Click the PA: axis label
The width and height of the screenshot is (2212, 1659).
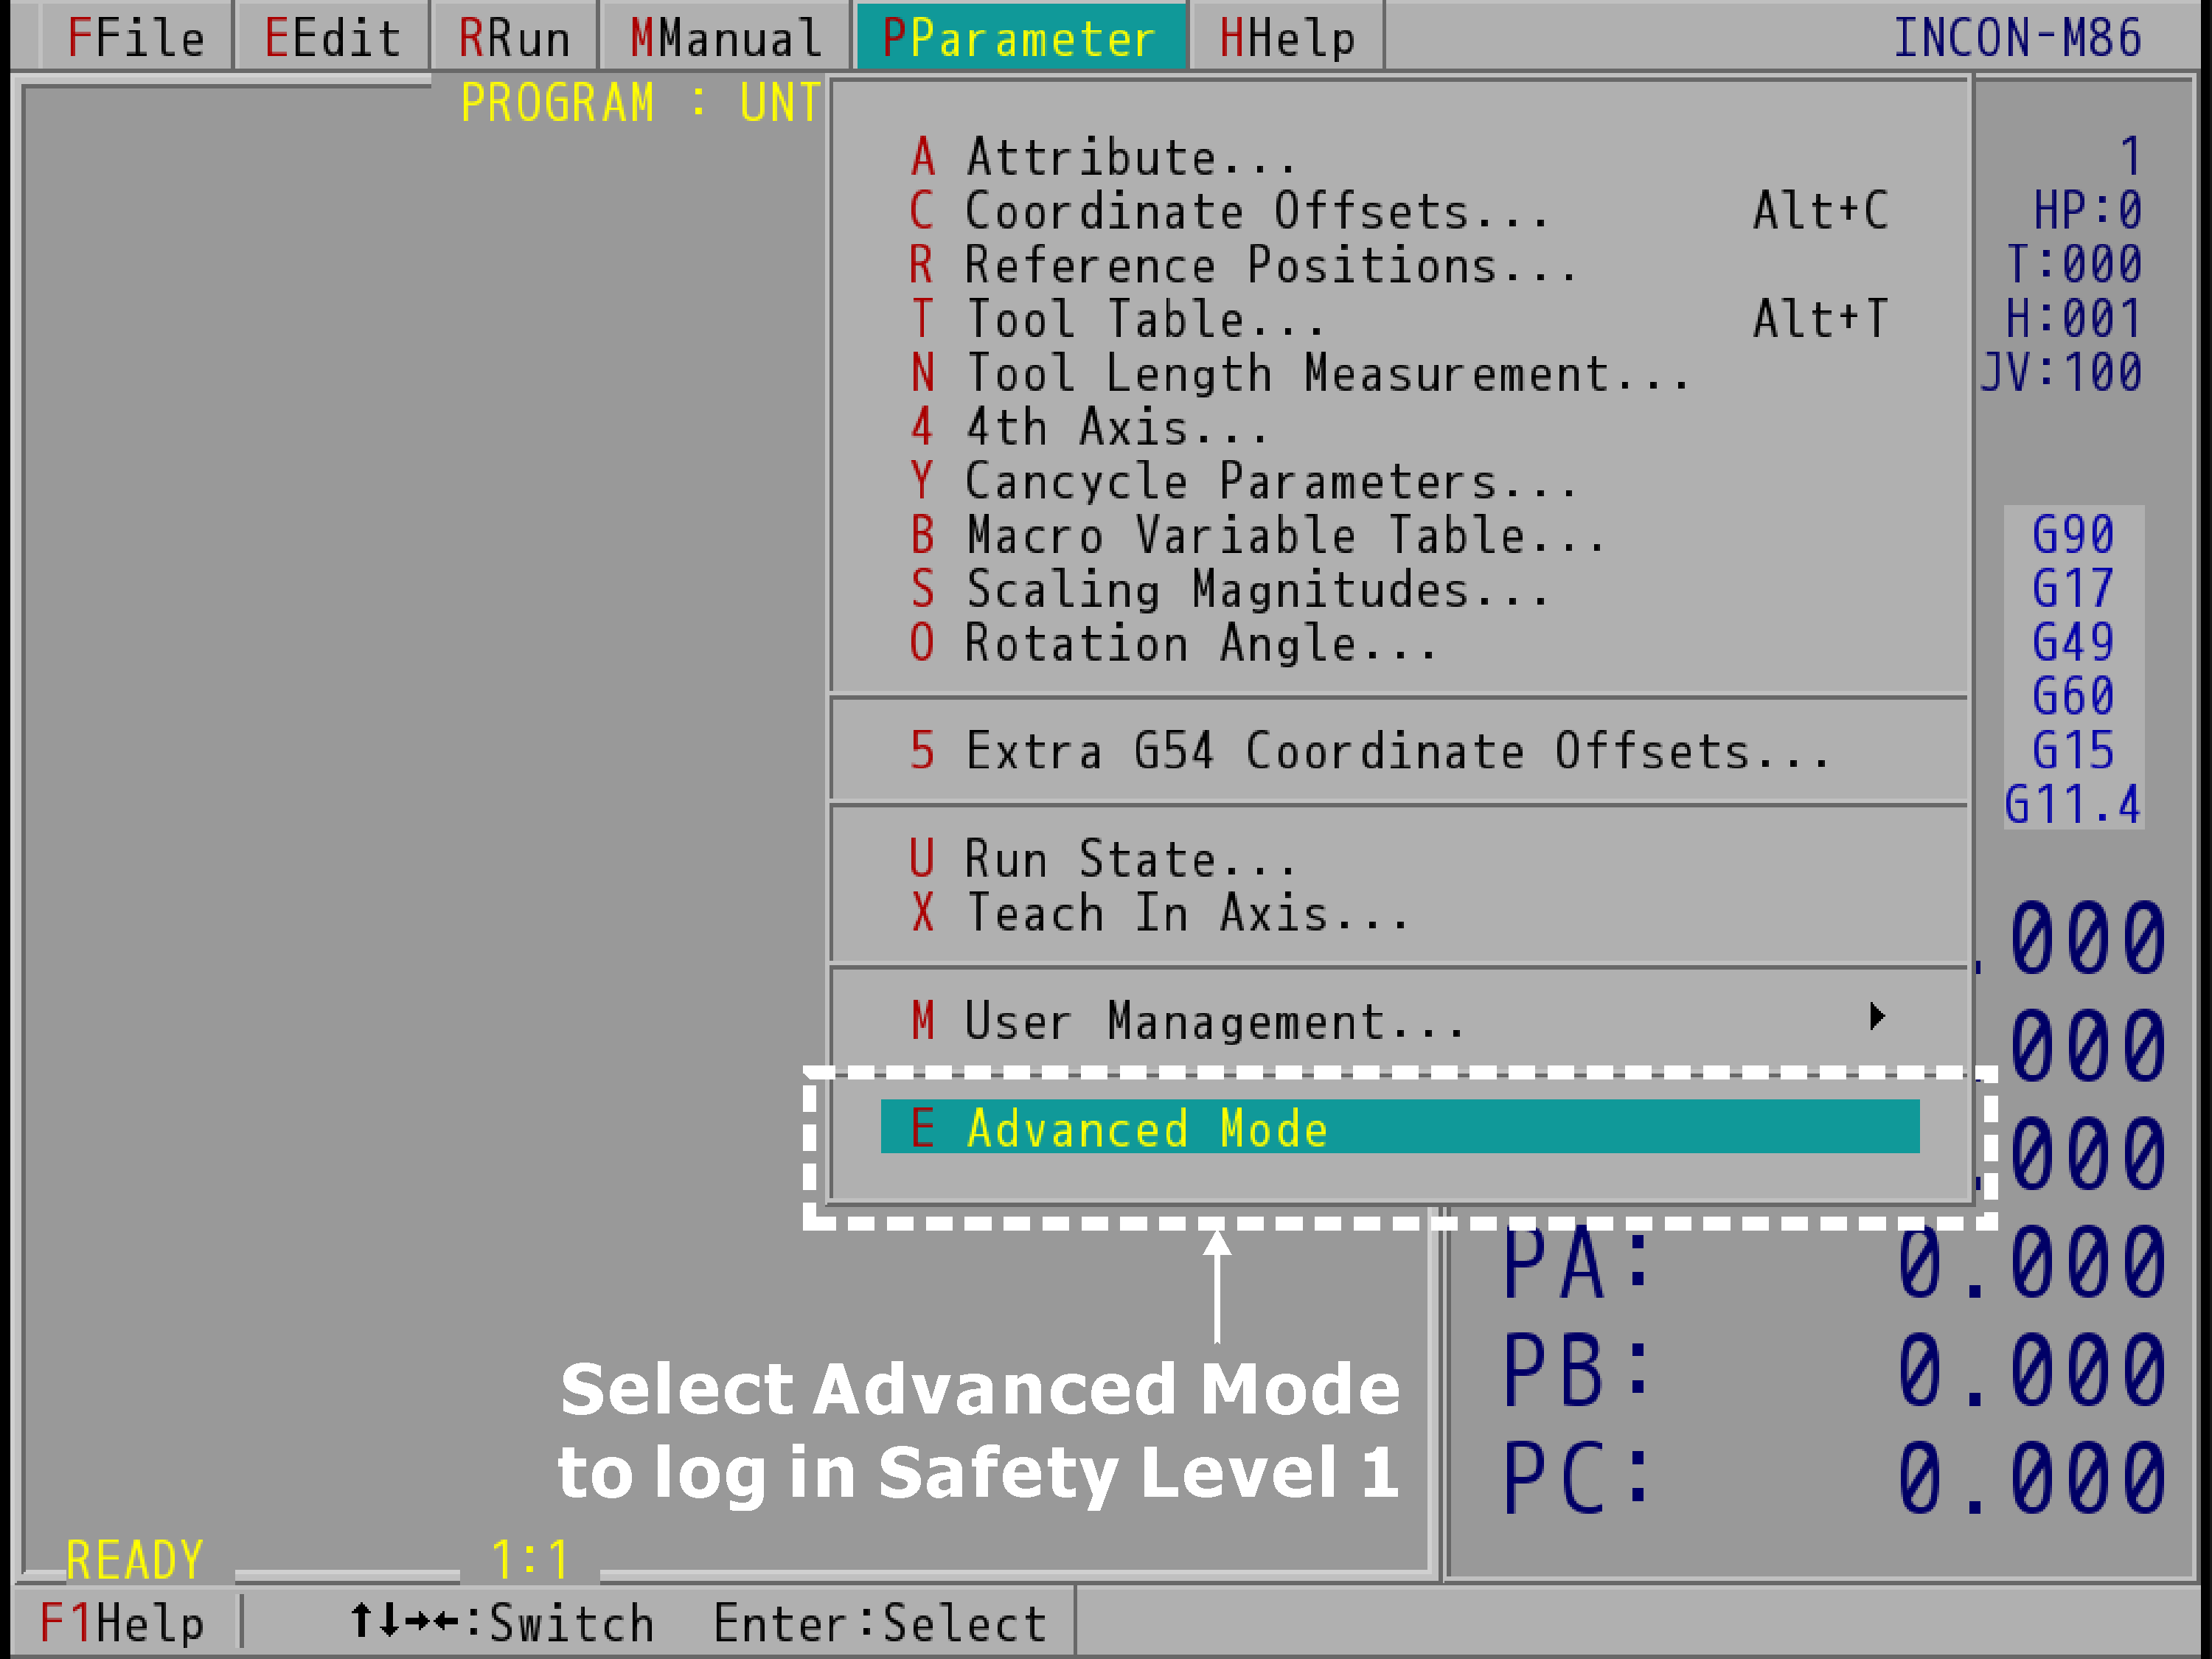1577,1262
